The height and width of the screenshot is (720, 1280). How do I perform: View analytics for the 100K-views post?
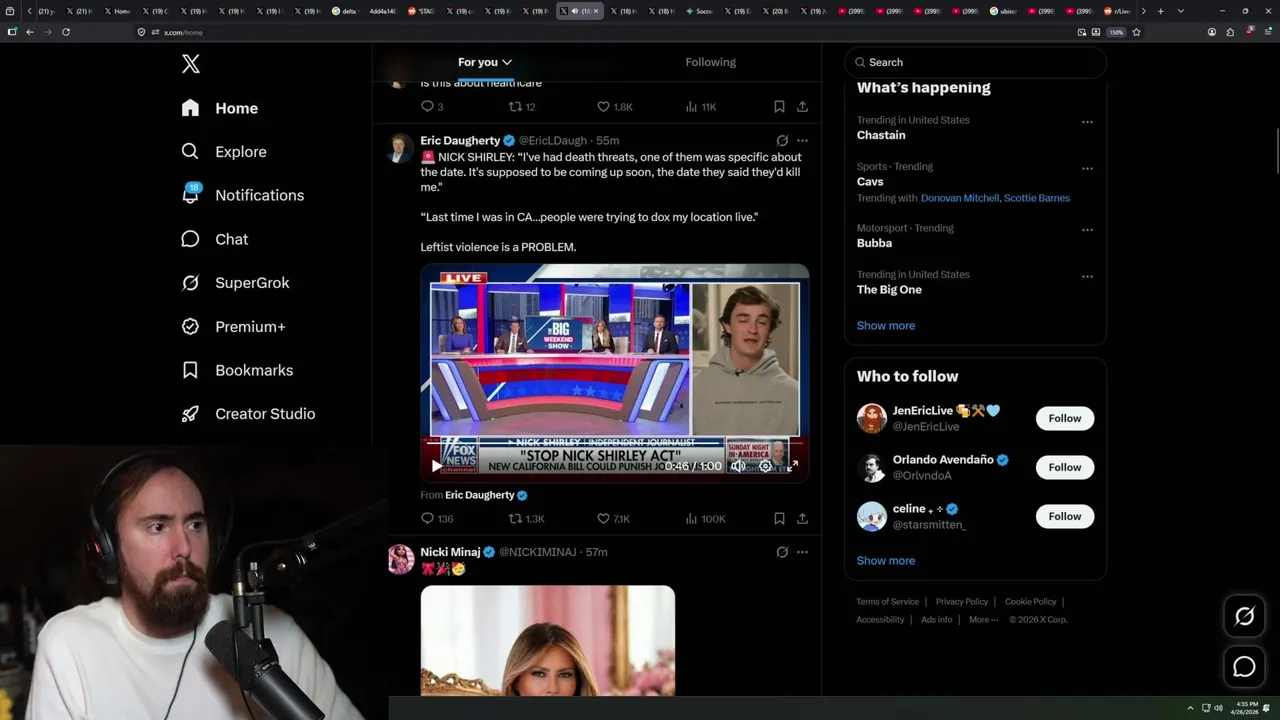[x=705, y=519]
